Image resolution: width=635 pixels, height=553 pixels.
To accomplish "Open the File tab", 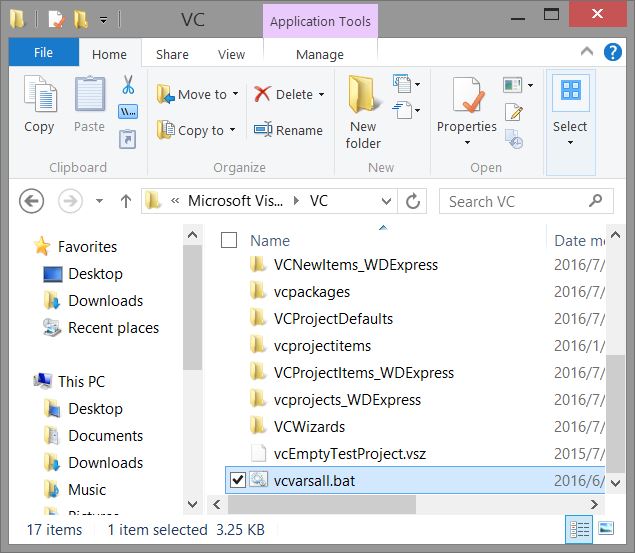I will coord(44,52).
